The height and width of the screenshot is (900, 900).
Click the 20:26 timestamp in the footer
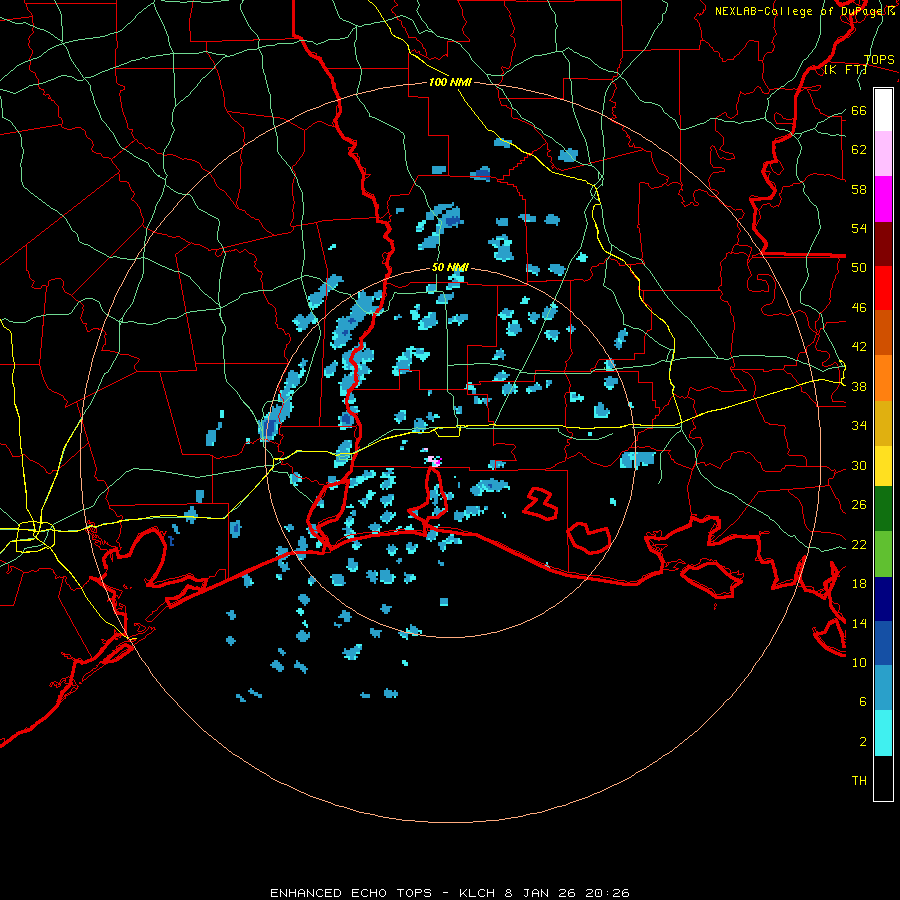point(607,893)
